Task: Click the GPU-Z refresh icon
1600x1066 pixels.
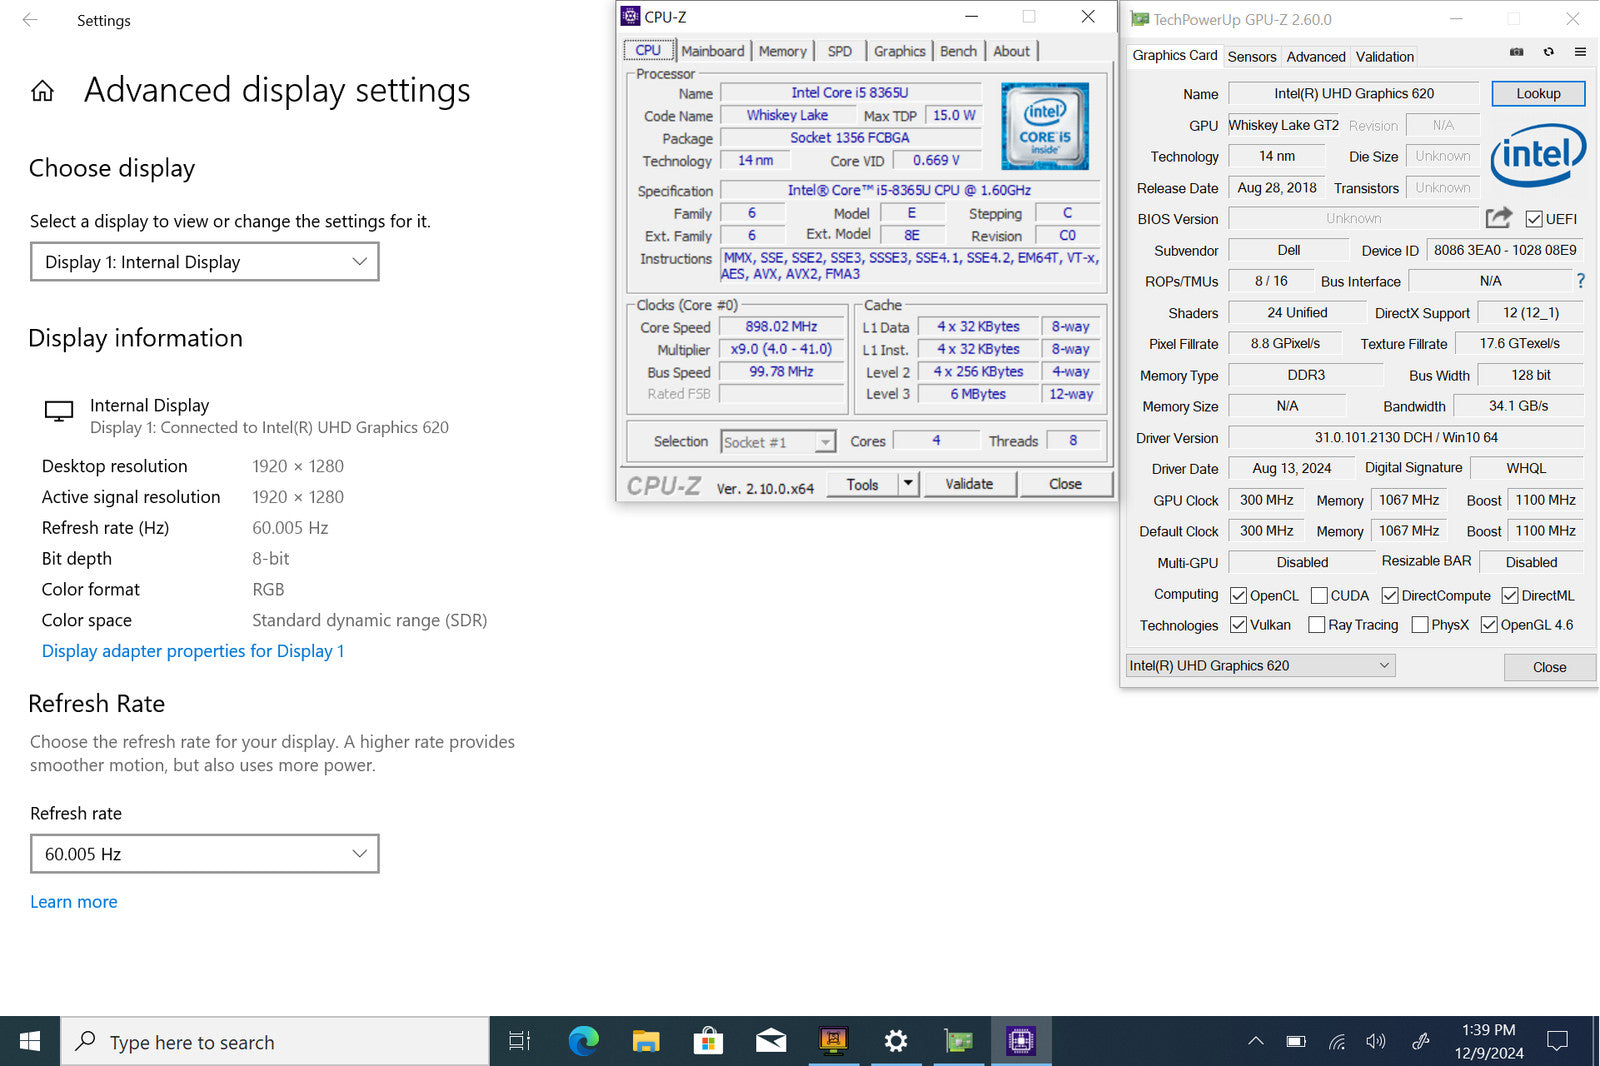Action: coord(1548,52)
